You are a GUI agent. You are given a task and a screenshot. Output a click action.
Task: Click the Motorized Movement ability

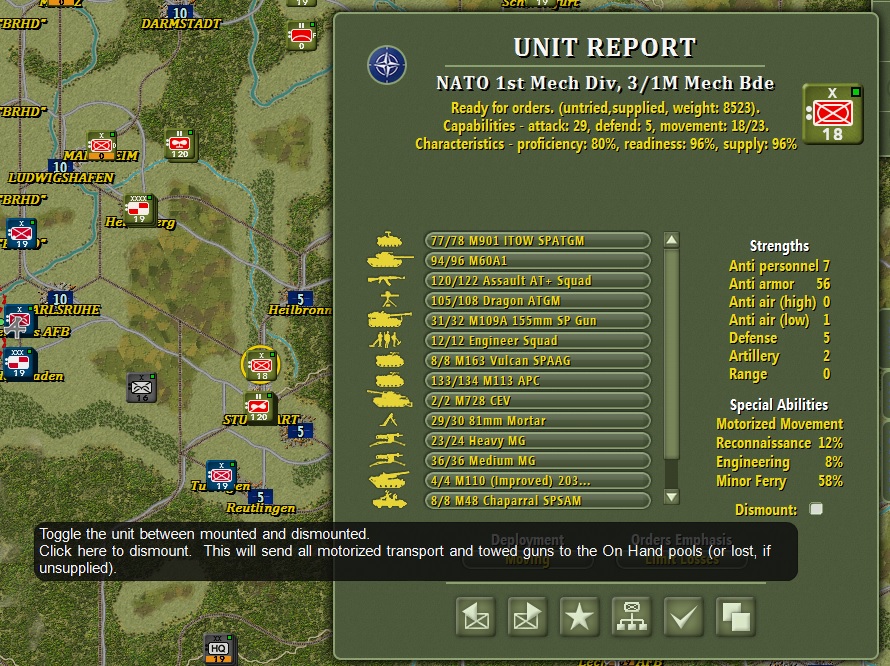point(779,424)
